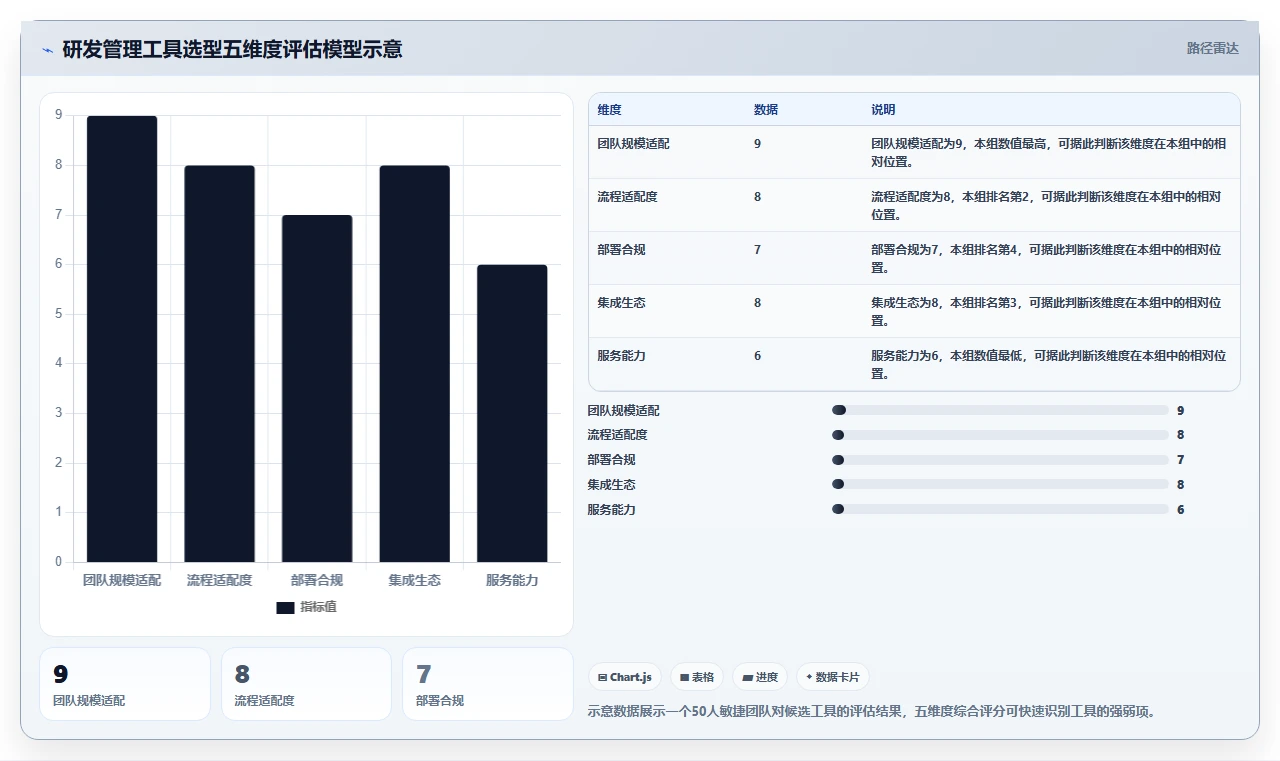Screen dimensions: 1280x761
Task: Open the 部署合规 card showing 7
Action: click(x=487, y=684)
